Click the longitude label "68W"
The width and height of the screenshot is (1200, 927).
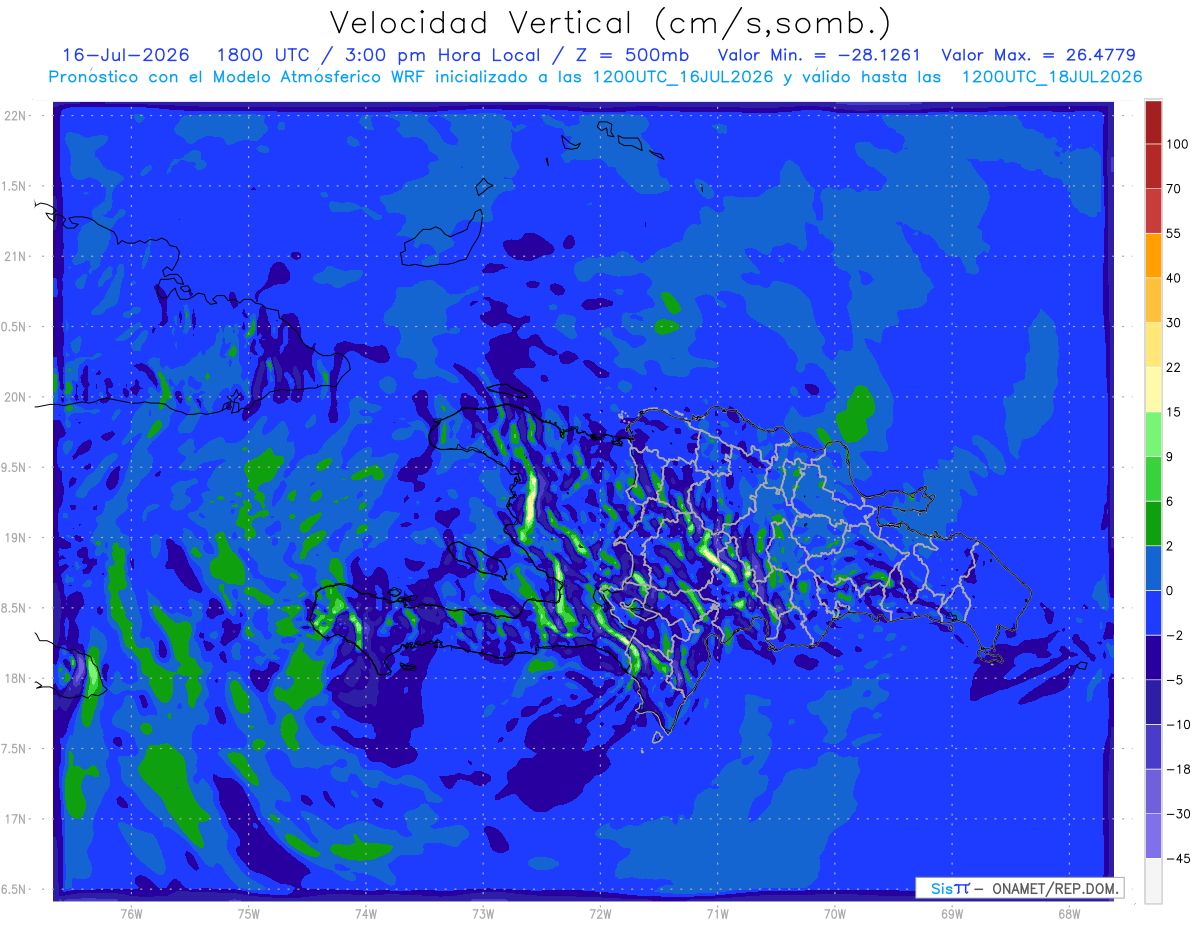pyautogui.click(x=1069, y=913)
